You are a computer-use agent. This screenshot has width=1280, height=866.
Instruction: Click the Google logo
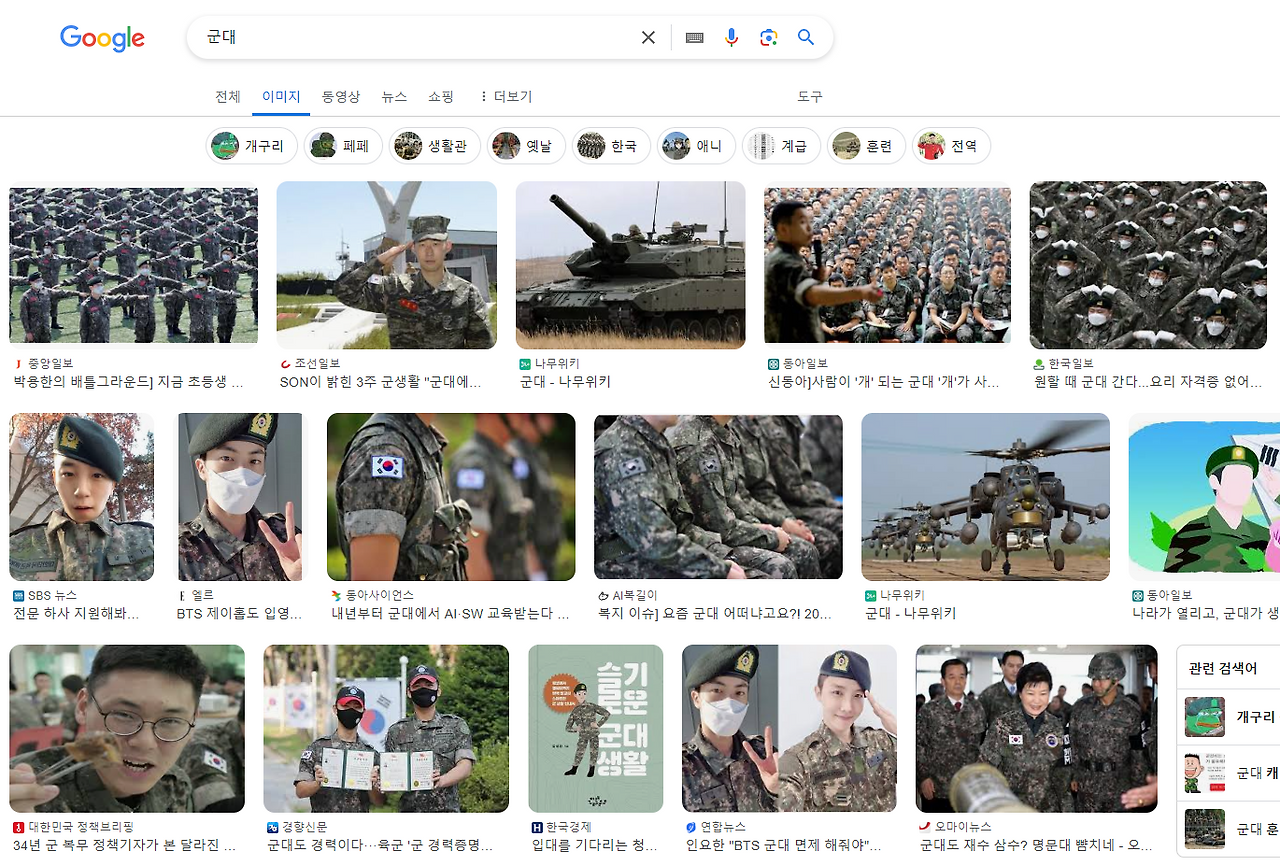coord(102,38)
